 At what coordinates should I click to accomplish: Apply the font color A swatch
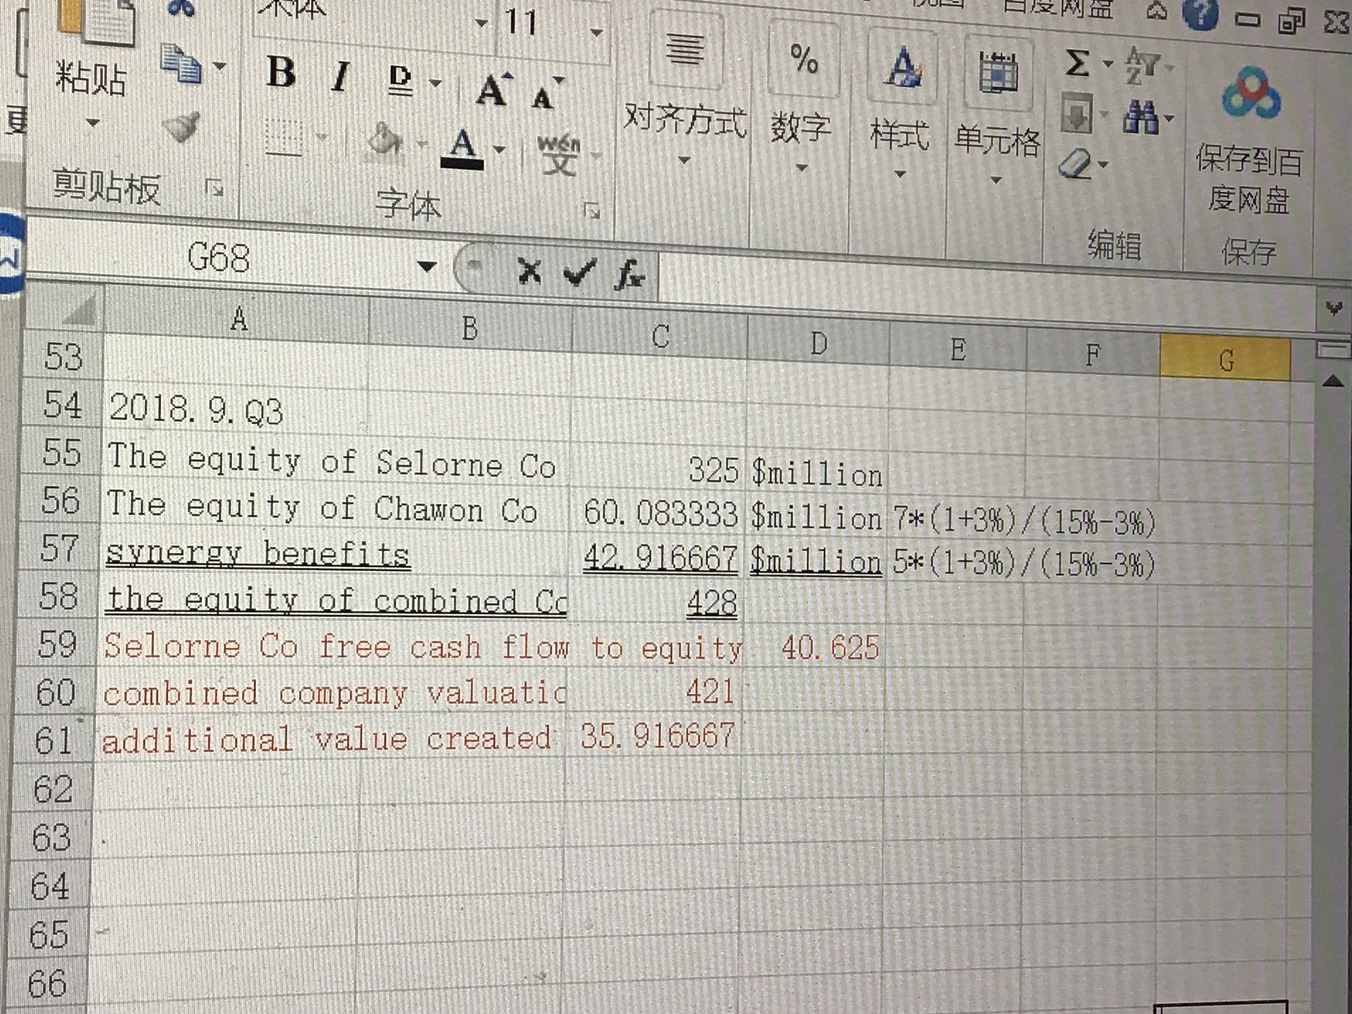(463, 147)
